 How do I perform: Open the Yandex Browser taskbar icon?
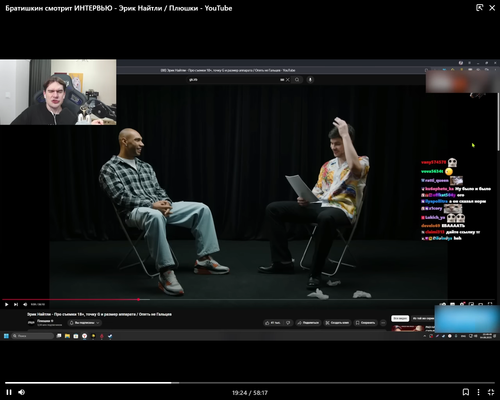[x=84, y=336]
